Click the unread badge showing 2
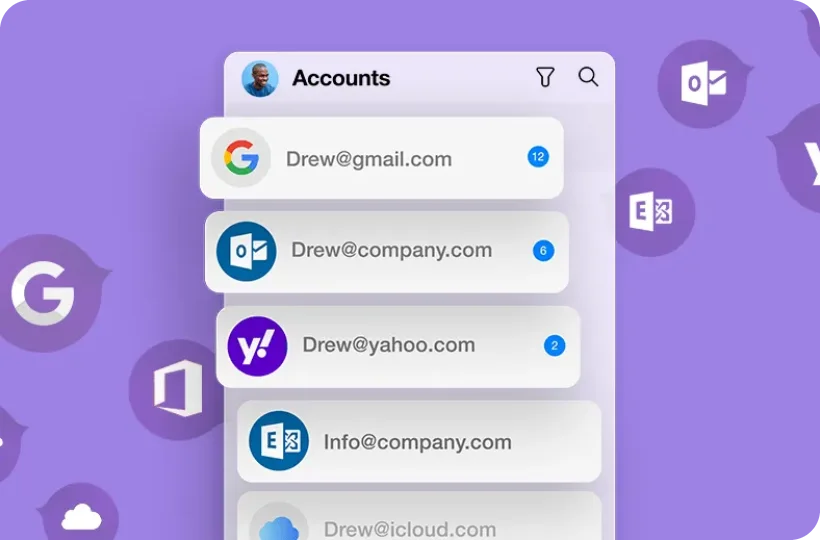The width and height of the screenshot is (820, 540). tap(554, 346)
